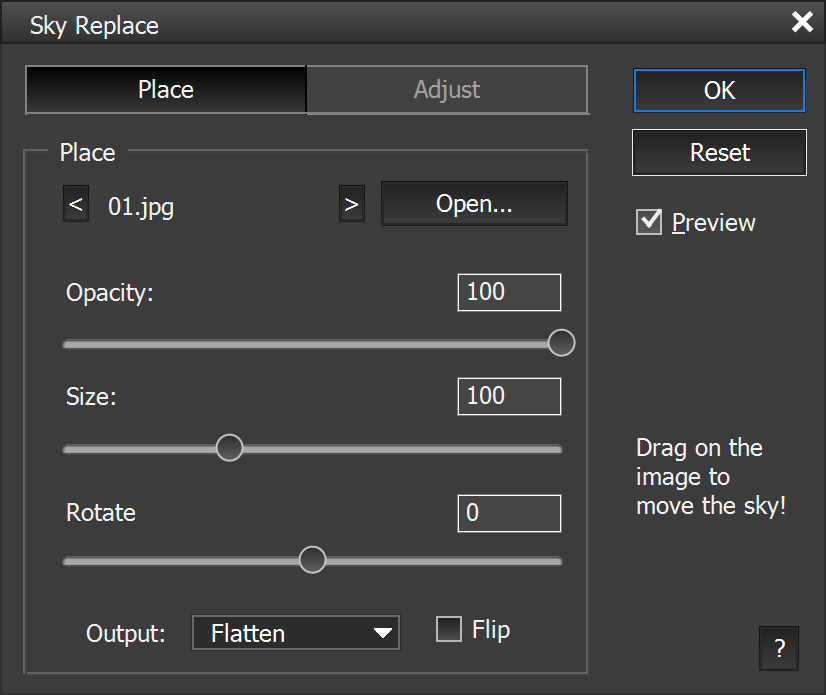Select the Size value field
The image size is (826, 695).
tap(509, 396)
